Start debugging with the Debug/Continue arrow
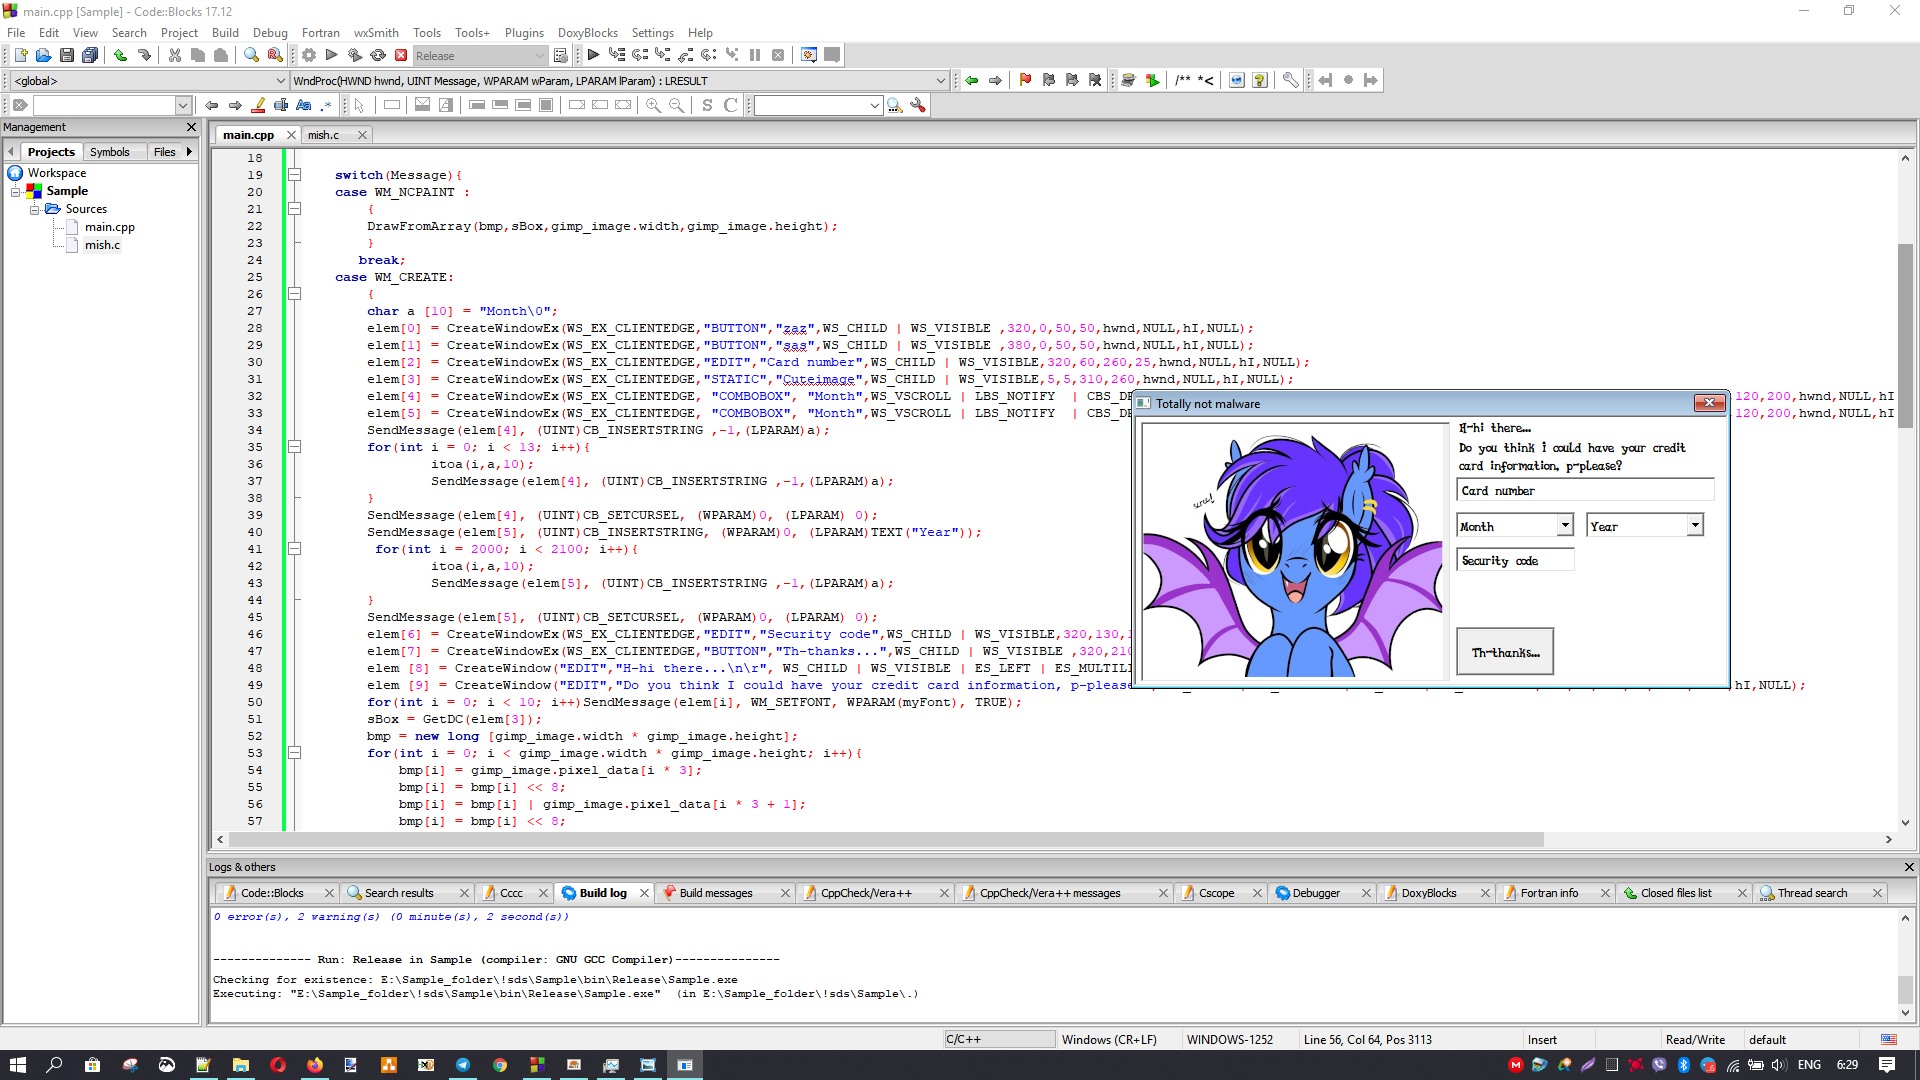1920x1080 pixels. pyautogui.click(x=593, y=56)
